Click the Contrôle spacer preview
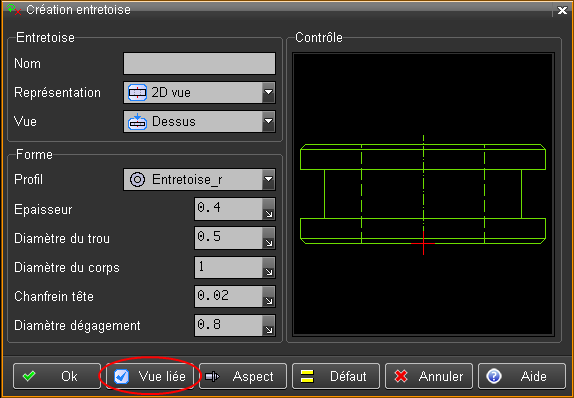Screen dimensions: 574x398 423,194
